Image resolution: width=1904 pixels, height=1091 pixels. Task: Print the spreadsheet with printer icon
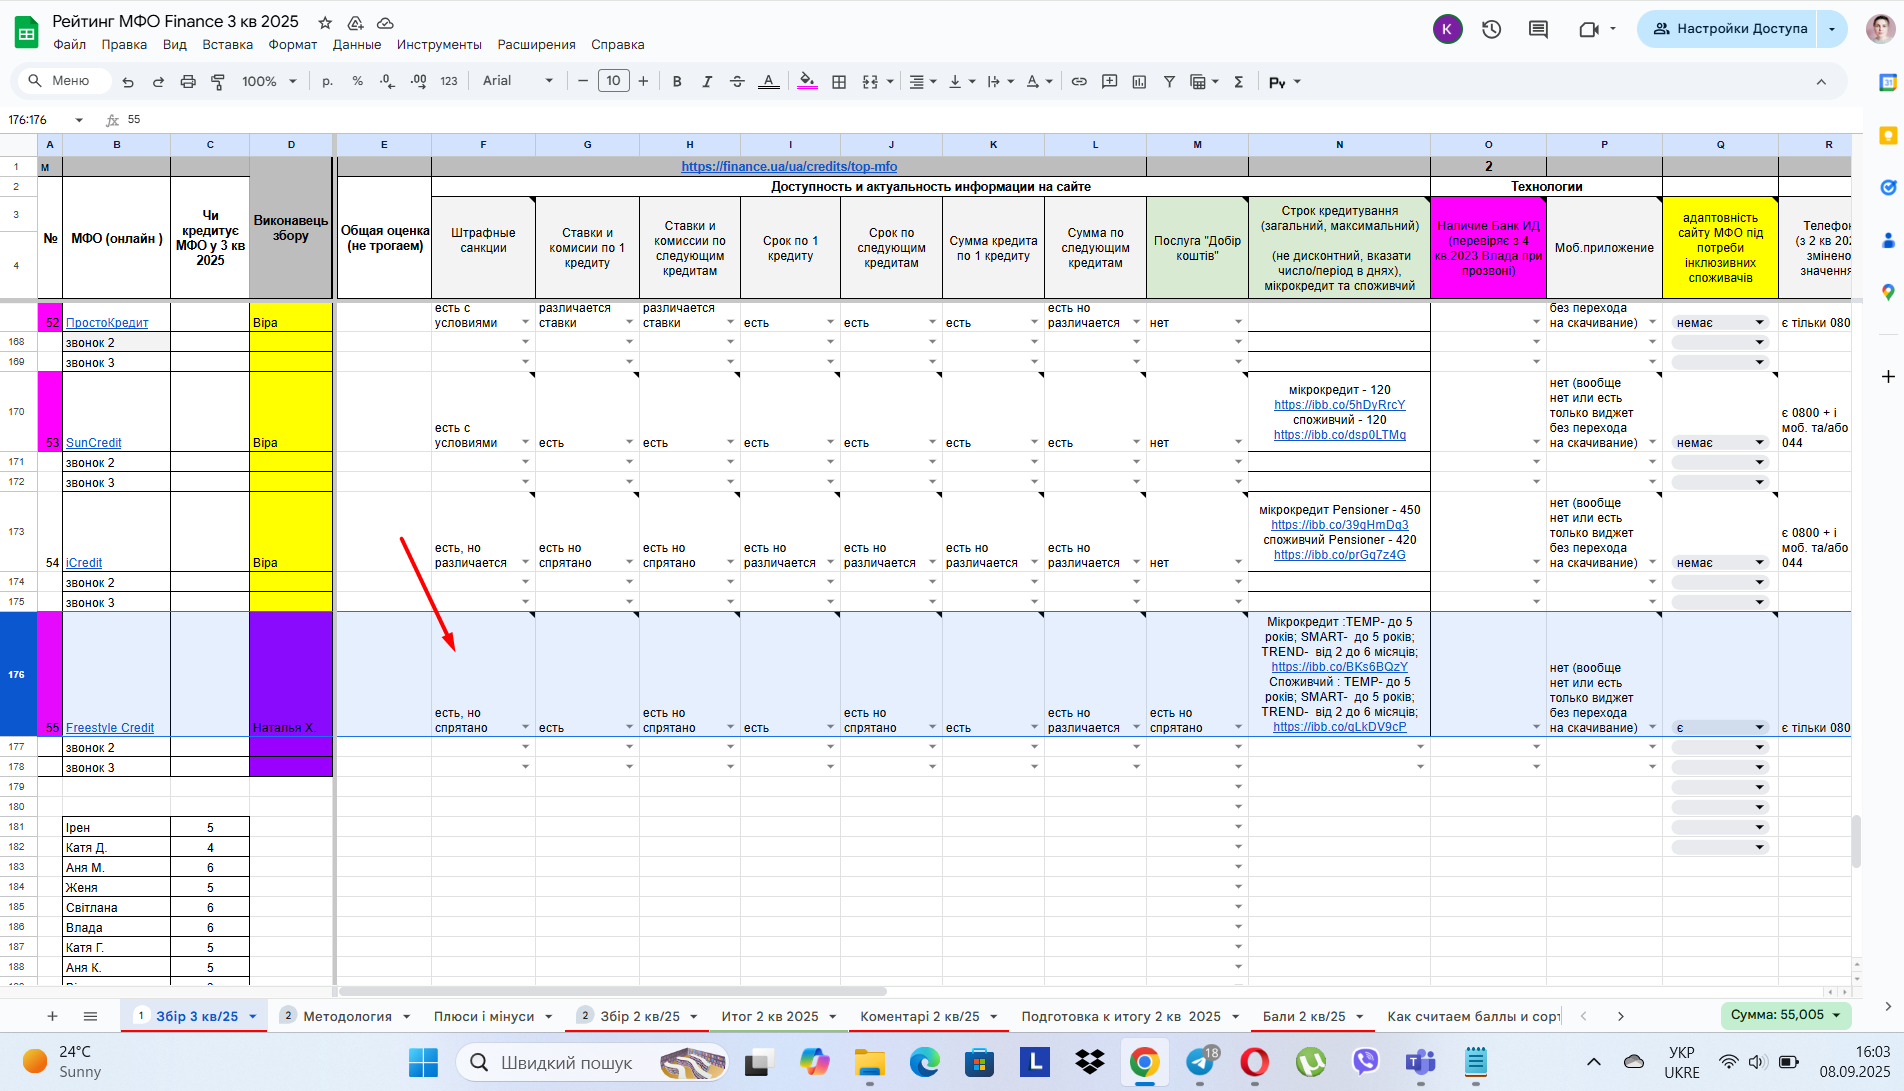click(188, 82)
